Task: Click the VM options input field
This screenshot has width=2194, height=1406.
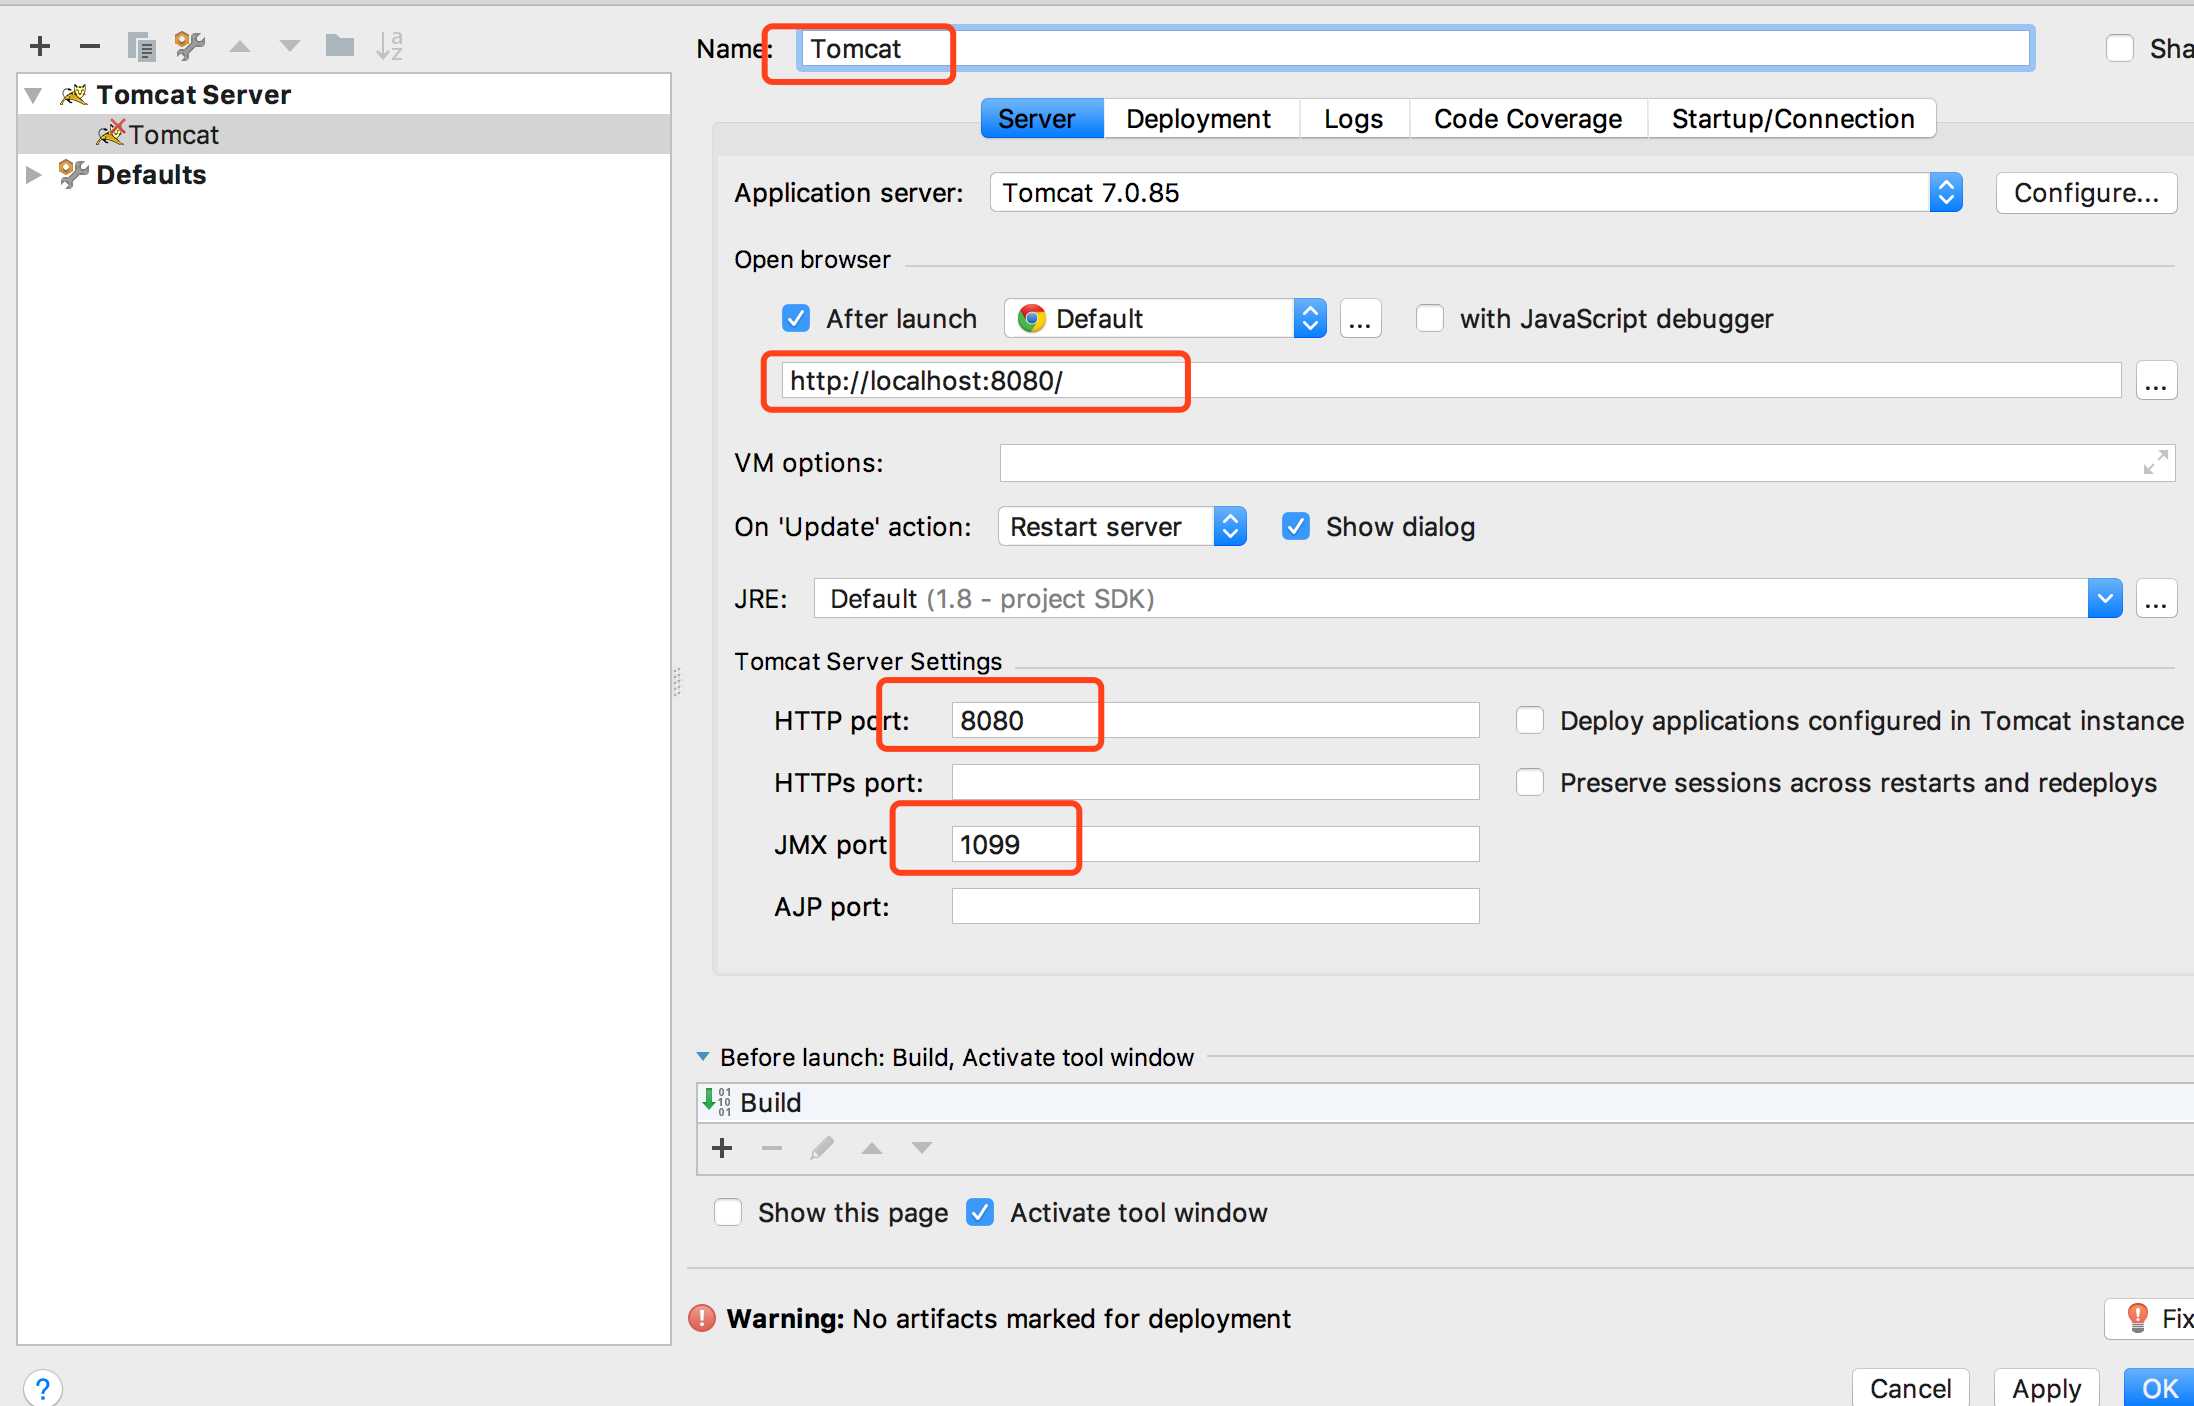Action: [x=1587, y=463]
